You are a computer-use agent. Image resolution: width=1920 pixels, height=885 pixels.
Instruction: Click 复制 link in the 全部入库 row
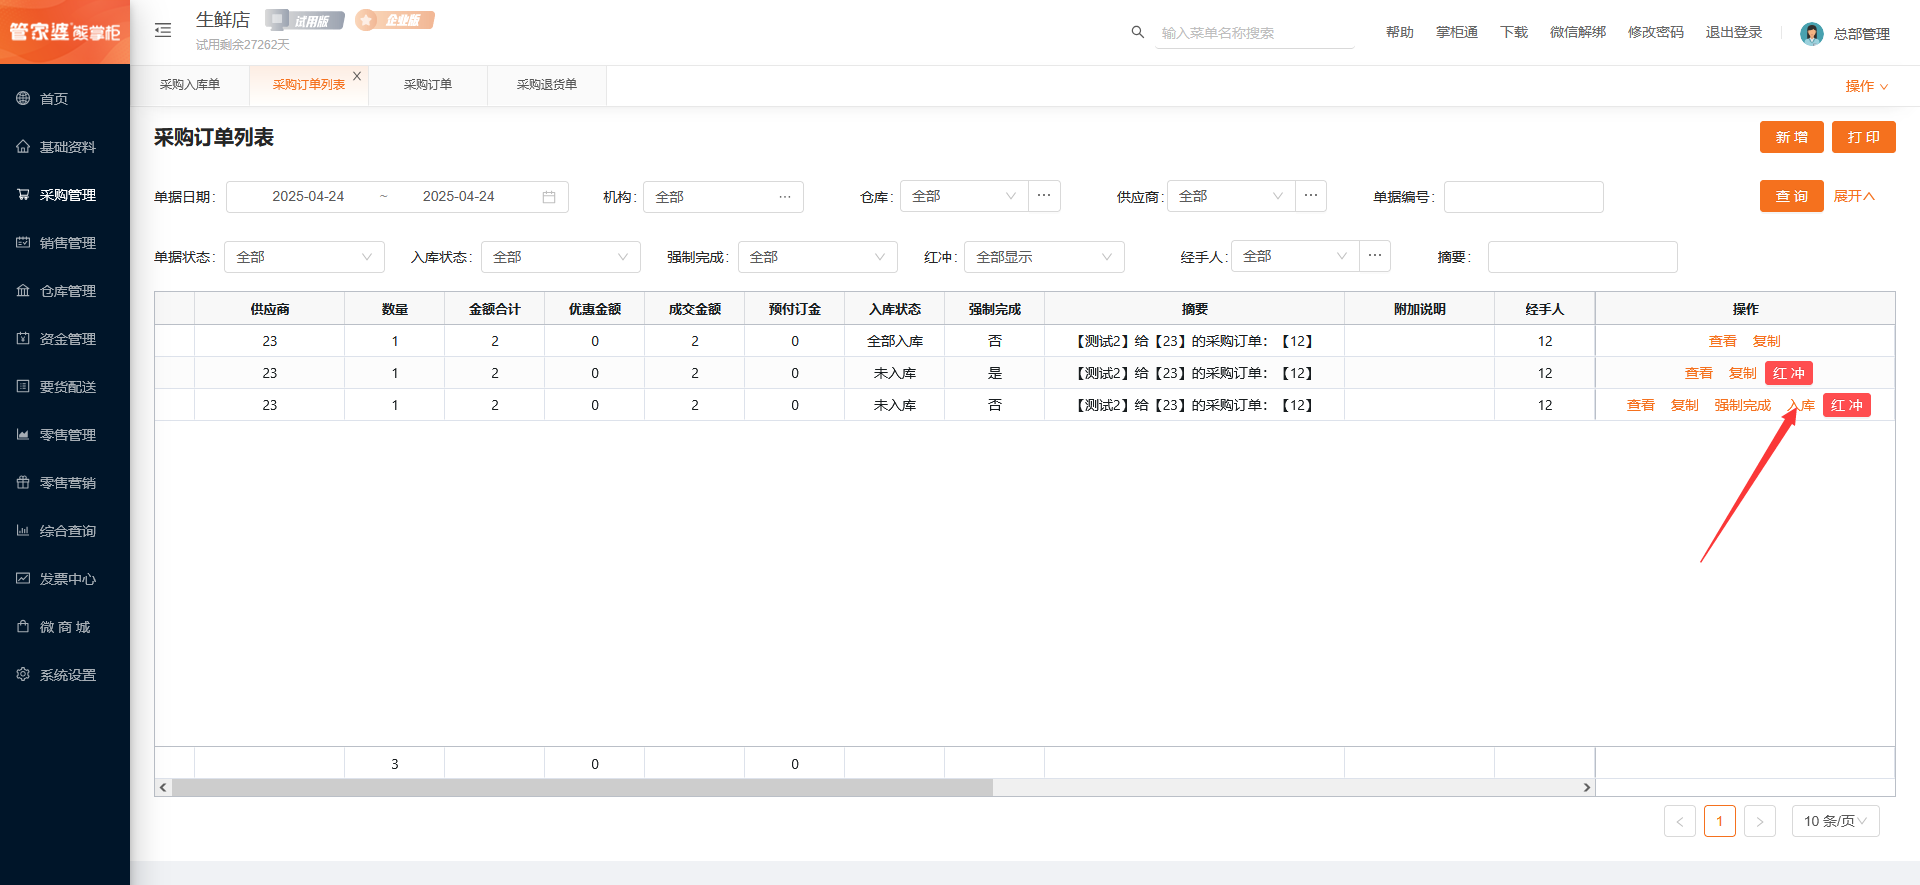1767,341
